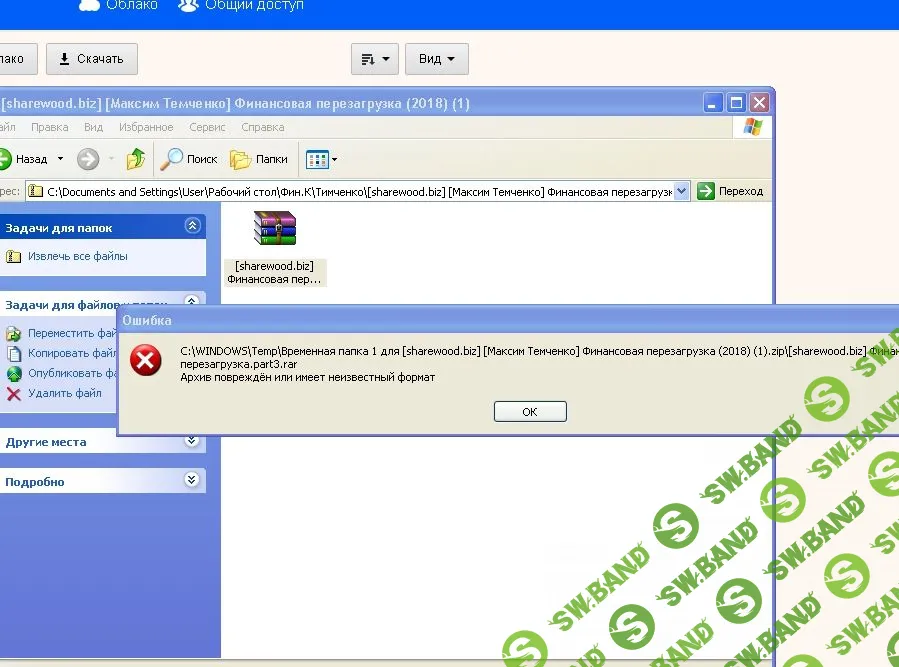Open the views mode dropdown in toolbar

click(x=321, y=159)
